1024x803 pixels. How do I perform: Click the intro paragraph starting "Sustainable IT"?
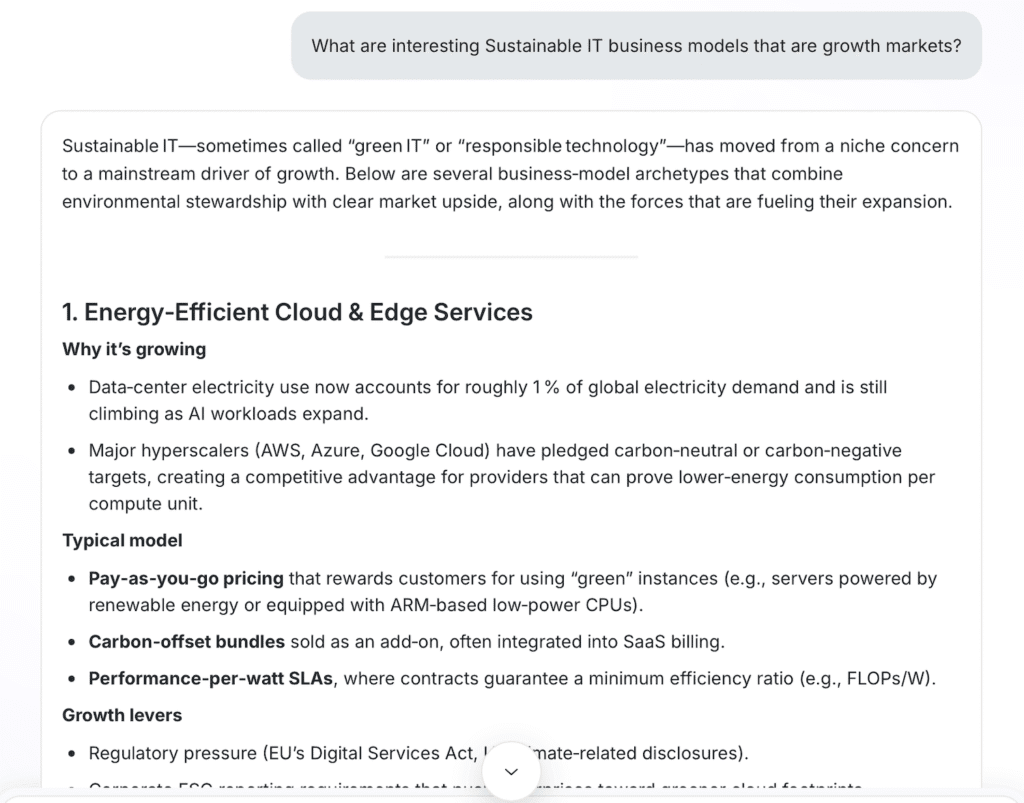point(510,174)
